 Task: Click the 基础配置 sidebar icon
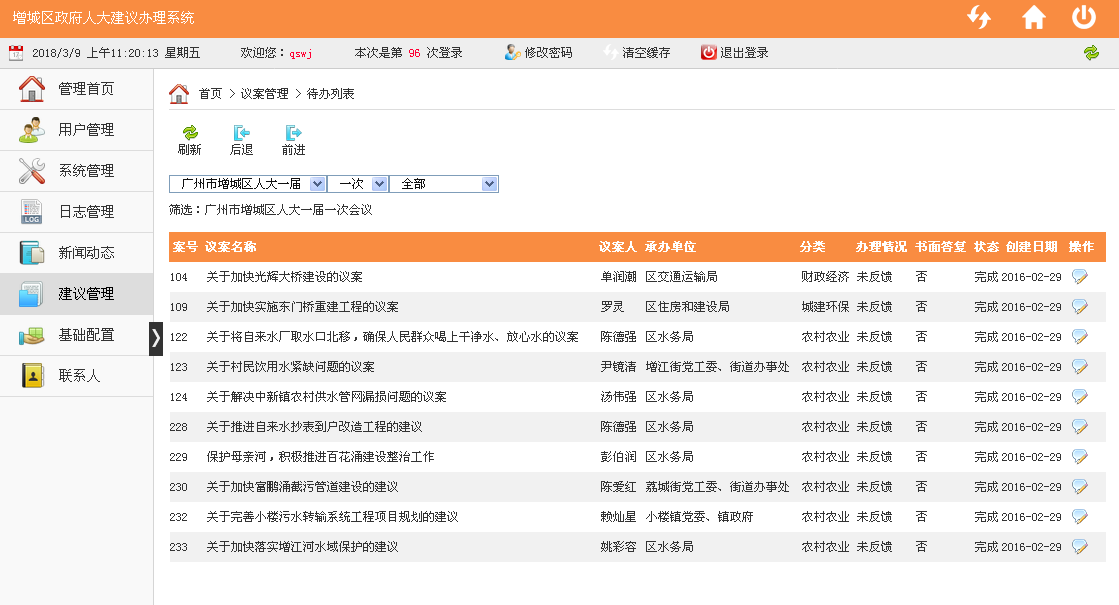coord(31,335)
